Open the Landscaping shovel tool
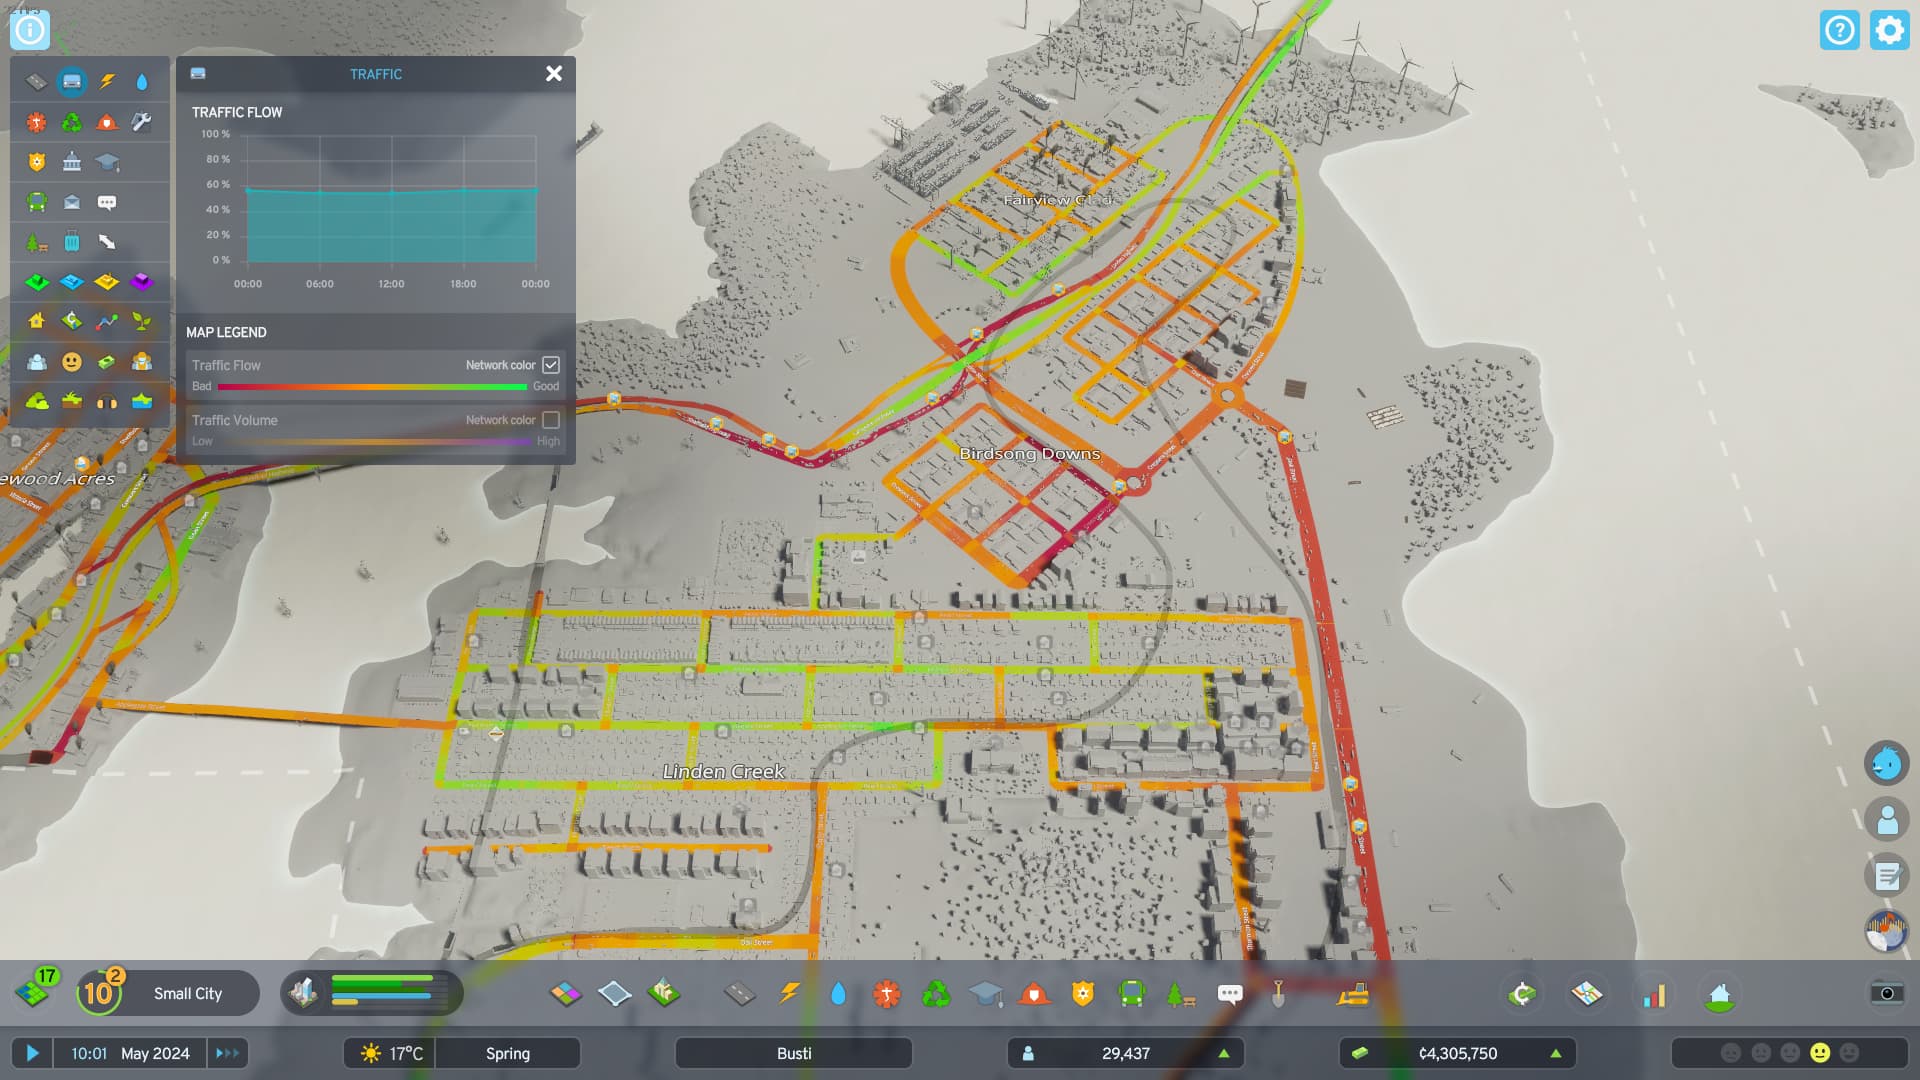Screen dimensions: 1920x1080 (1278, 994)
